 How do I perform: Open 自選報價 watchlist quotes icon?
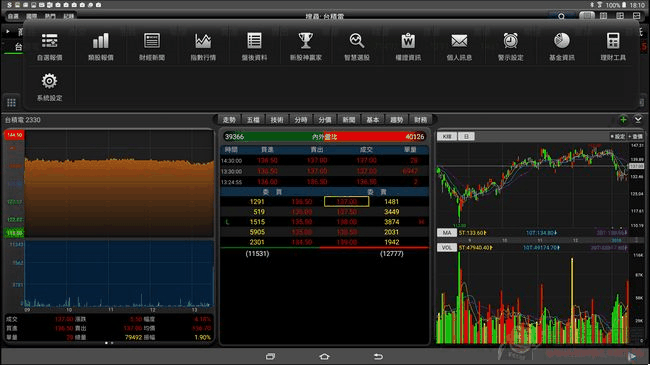click(x=49, y=46)
